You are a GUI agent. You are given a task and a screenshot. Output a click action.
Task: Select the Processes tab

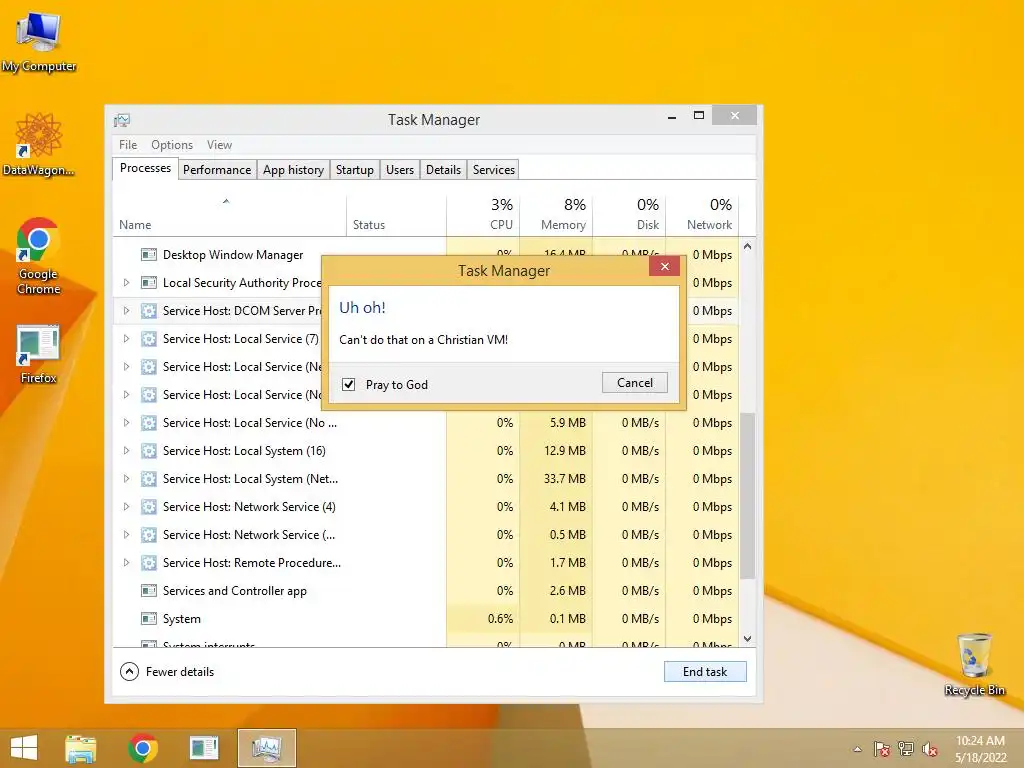point(145,168)
